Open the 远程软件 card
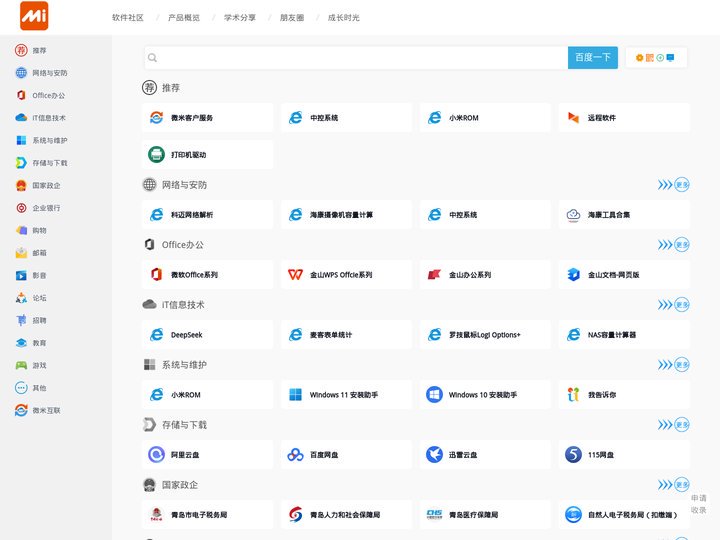Image resolution: width=720 pixels, height=540 pixels. tap(624, 118)
